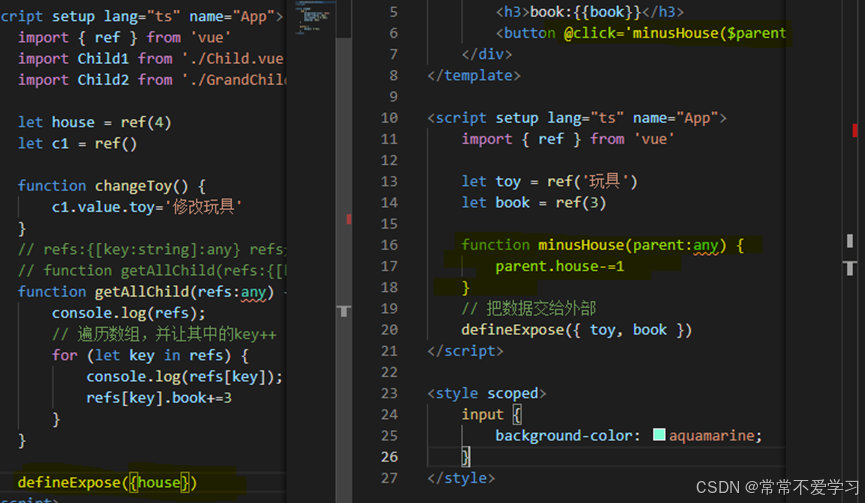Image resolution: width=865 pixels, height=503 pixels.
Task: Click the '<style scoped>' tag
Action: pyautogui.click(x=487, y=393)
